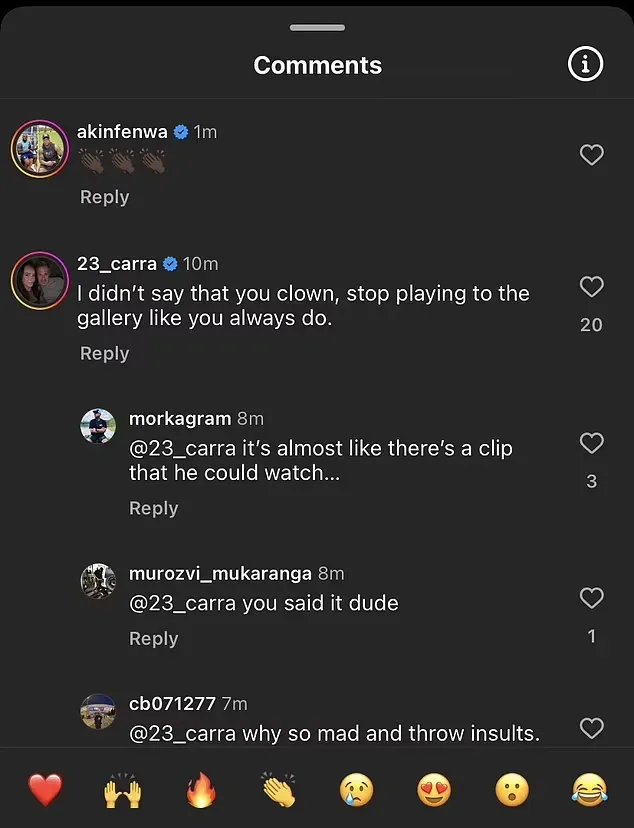Image resolution: width=634 pixels, height=828 pixels.
Task: Select the heart-eyes emoji reaction
Action: [434, 791]
